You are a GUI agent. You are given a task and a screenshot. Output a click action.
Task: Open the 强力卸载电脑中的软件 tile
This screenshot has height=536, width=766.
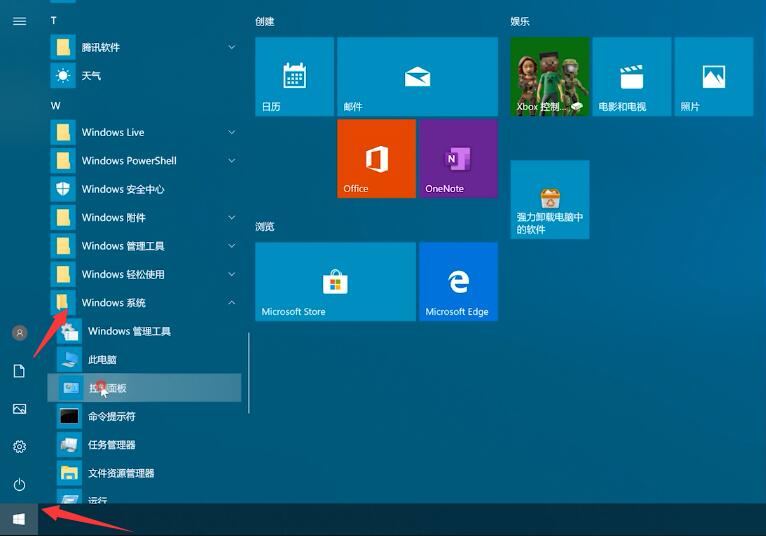[550, 200]
